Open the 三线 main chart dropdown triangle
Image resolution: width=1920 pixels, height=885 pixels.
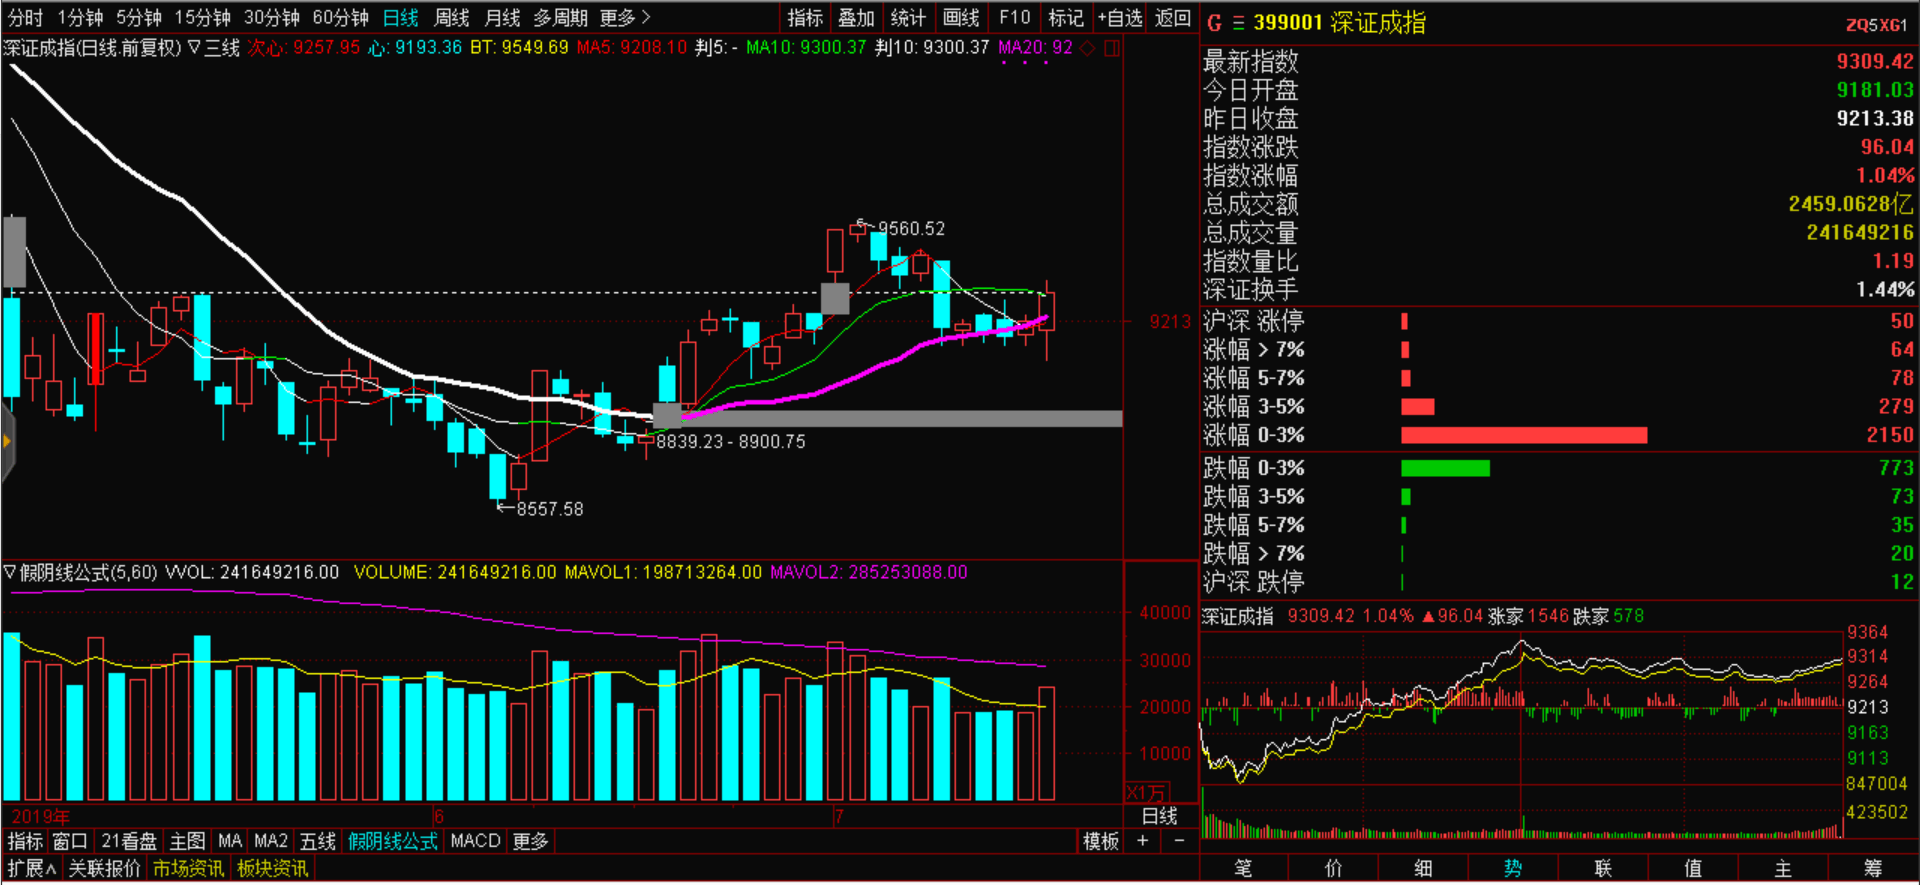(x=195, y=48)
